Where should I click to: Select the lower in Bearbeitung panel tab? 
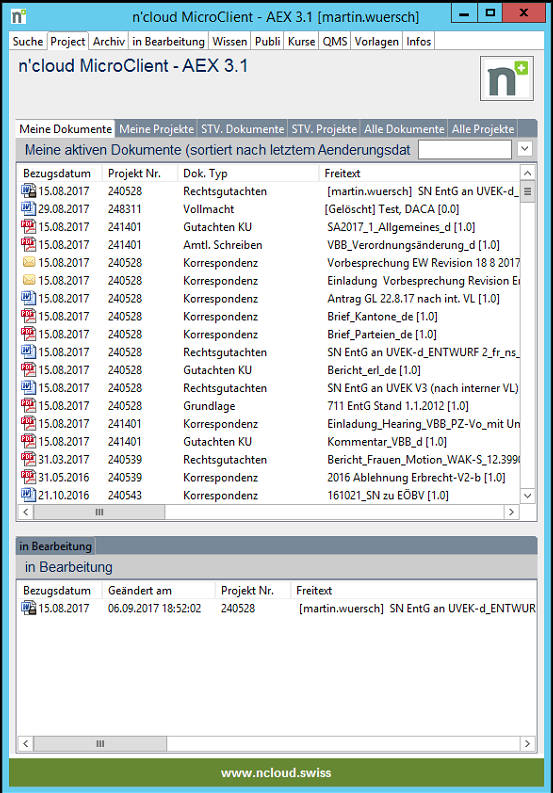56,546
